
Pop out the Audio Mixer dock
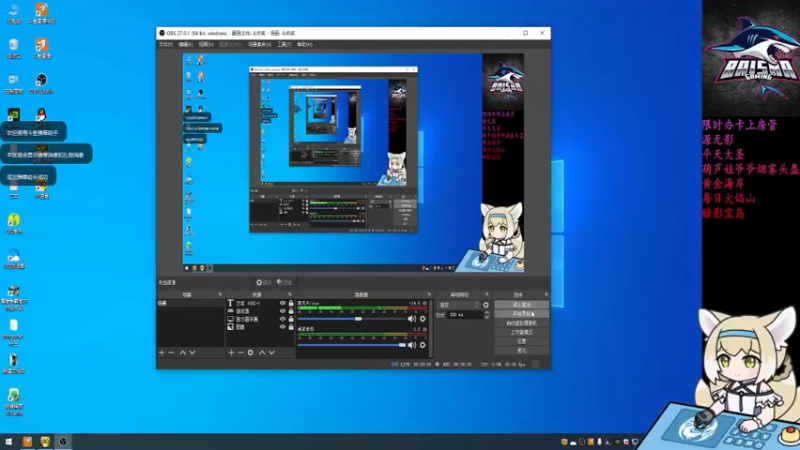(x=429, y=294)
